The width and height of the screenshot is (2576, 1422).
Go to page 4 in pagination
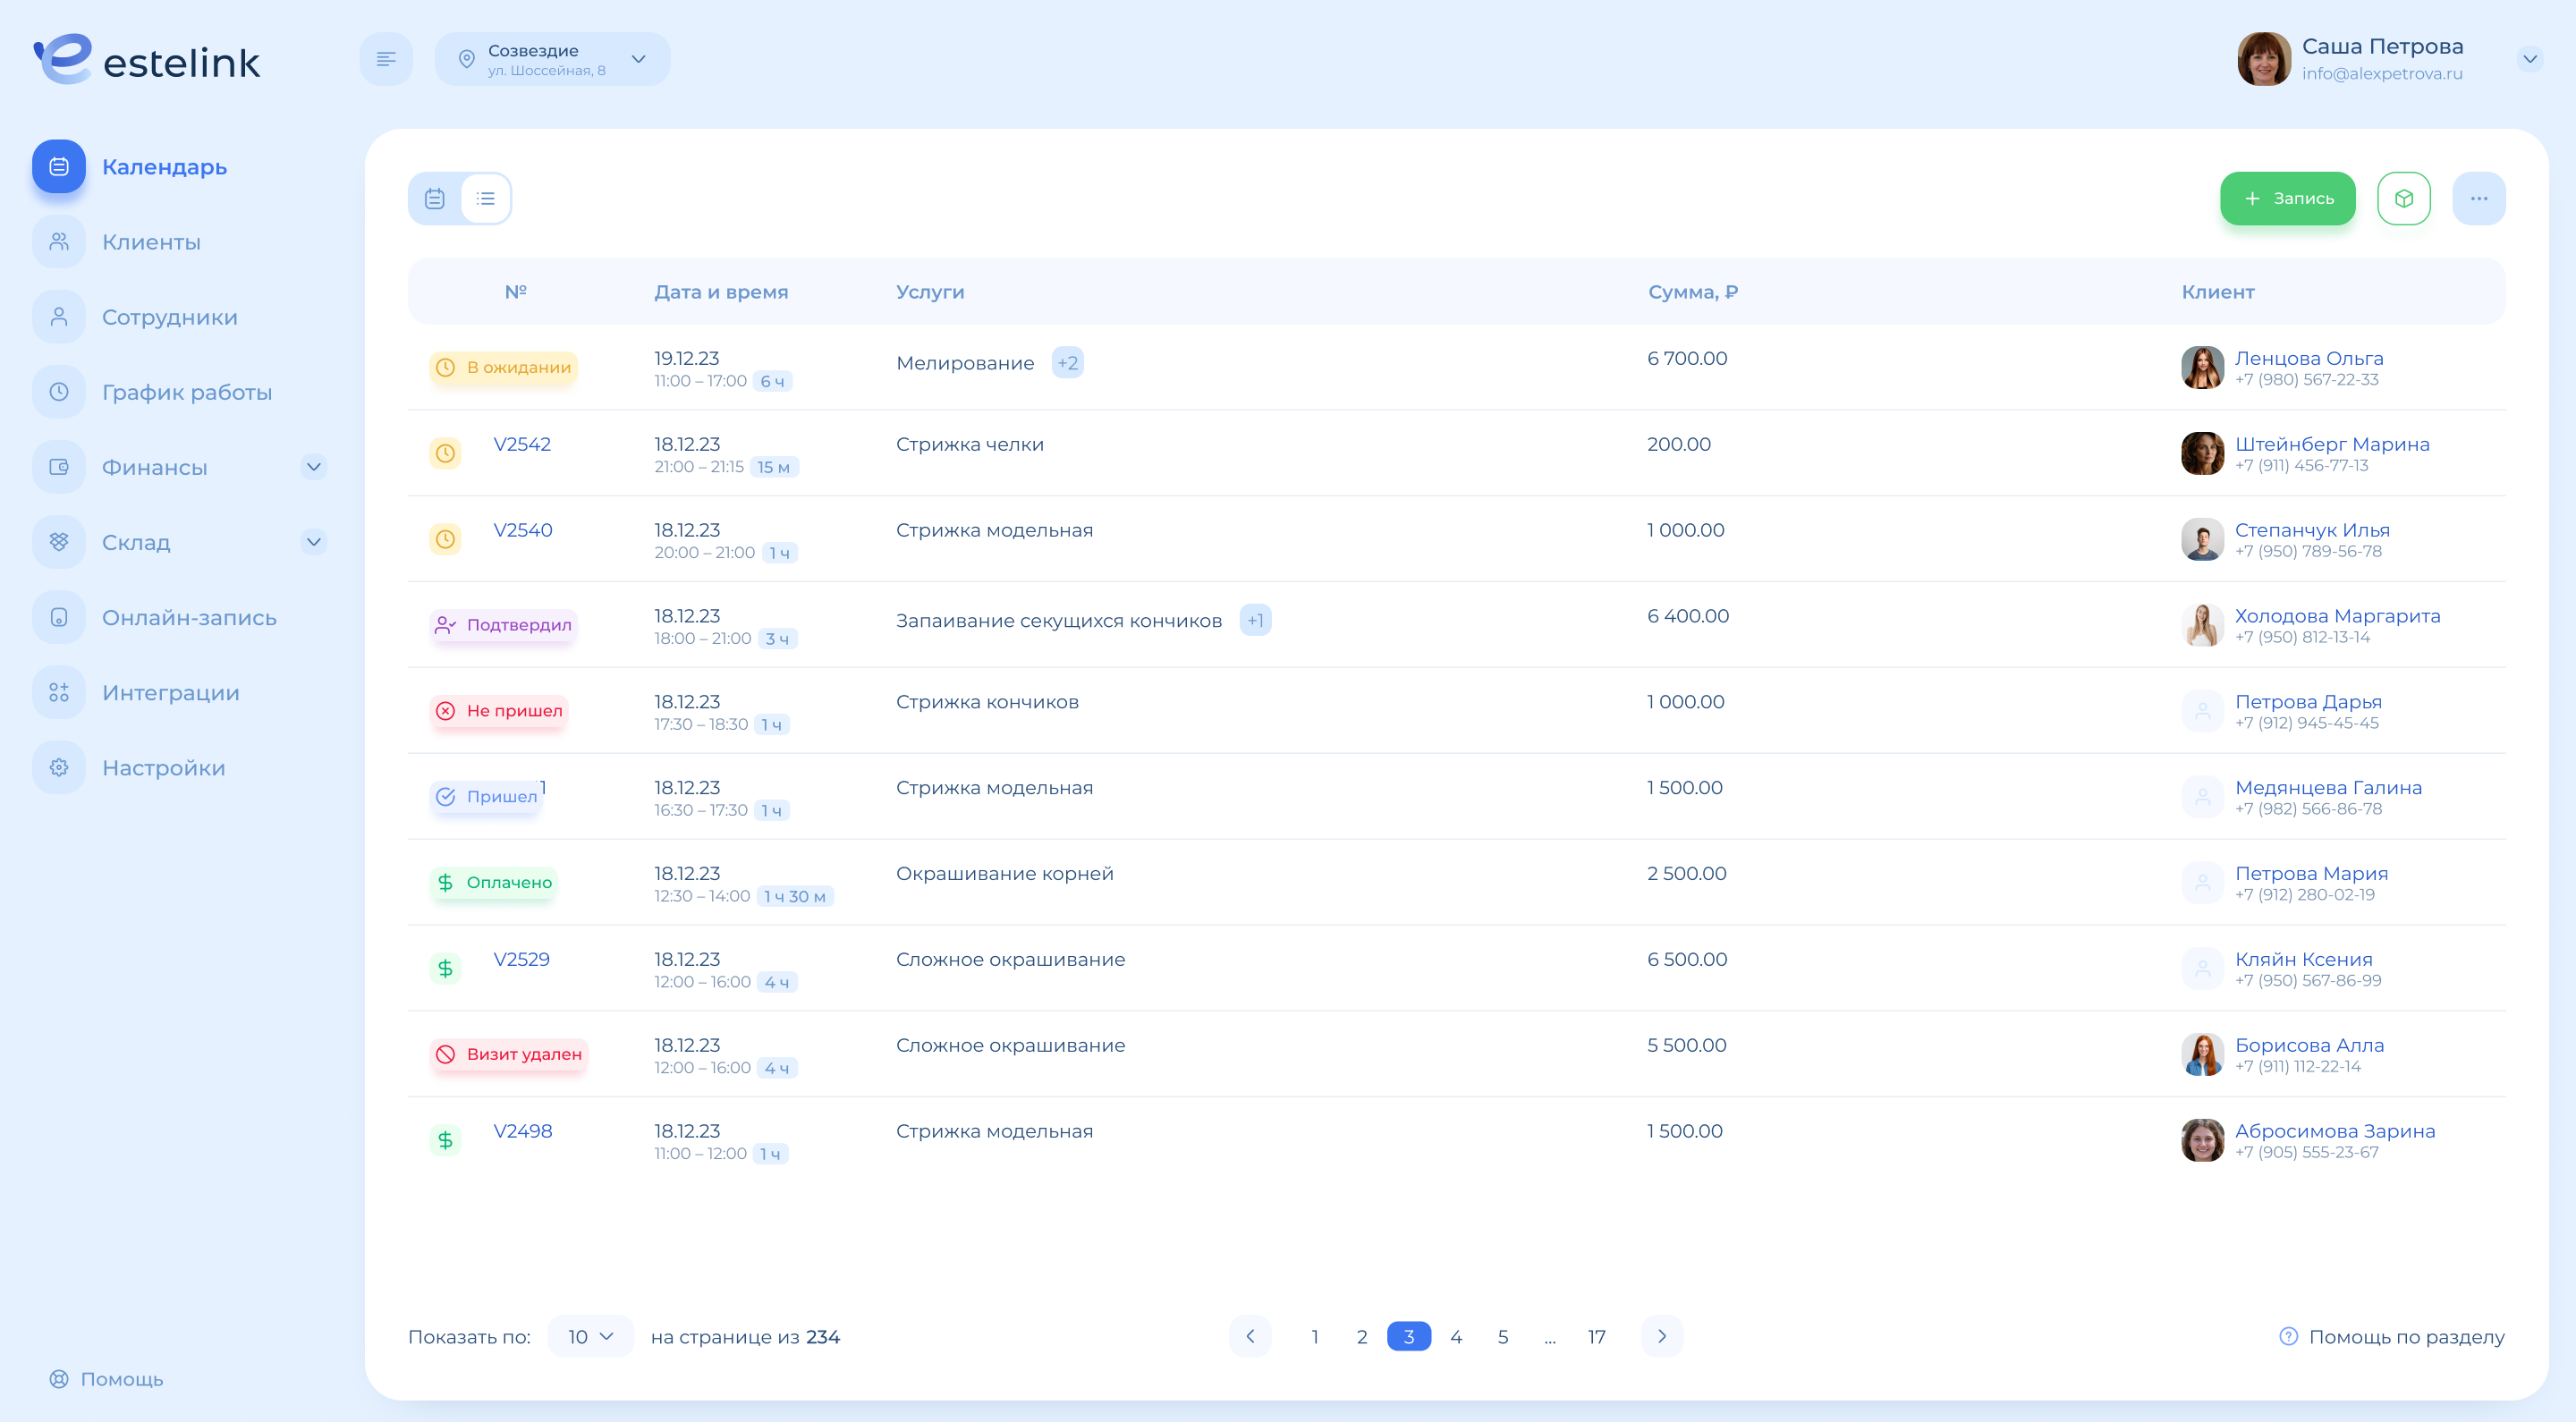tap(1456, 1336)
